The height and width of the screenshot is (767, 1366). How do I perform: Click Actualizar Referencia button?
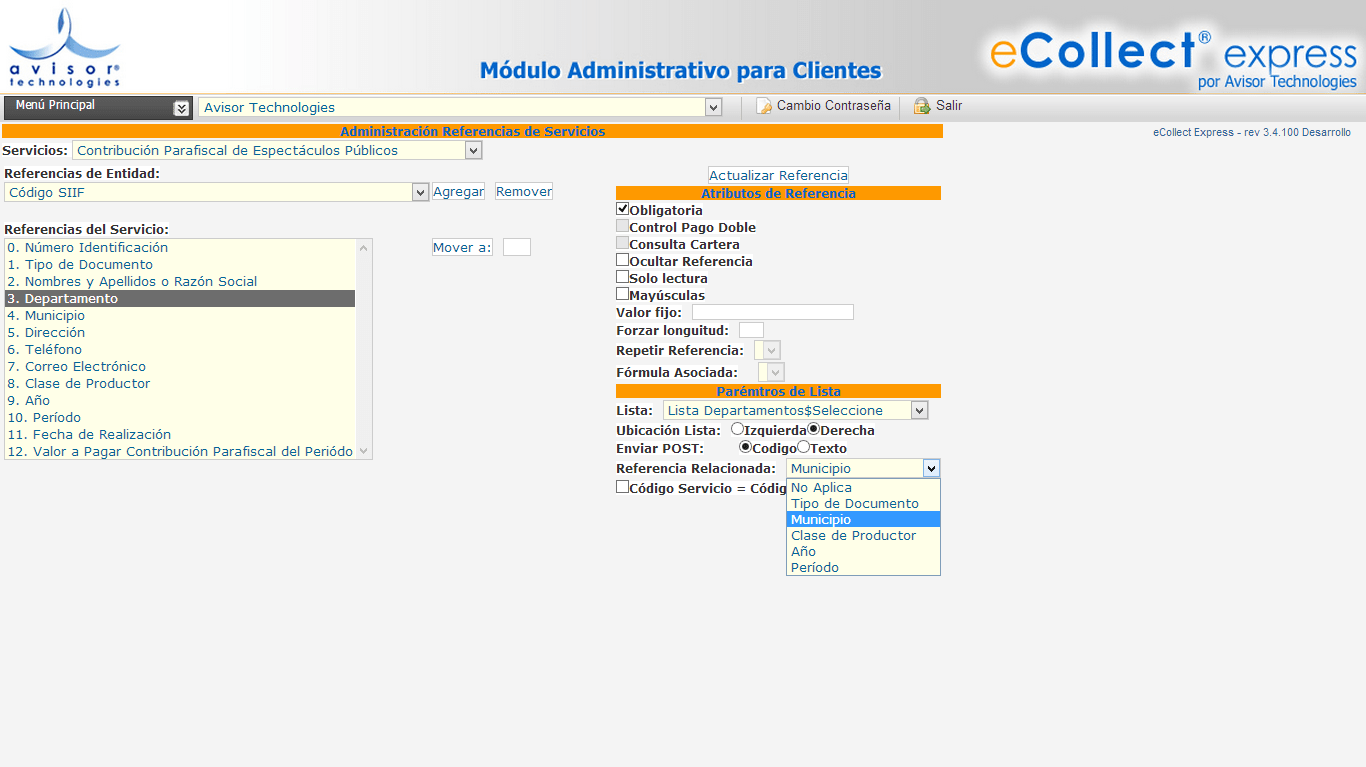(778, 175)
